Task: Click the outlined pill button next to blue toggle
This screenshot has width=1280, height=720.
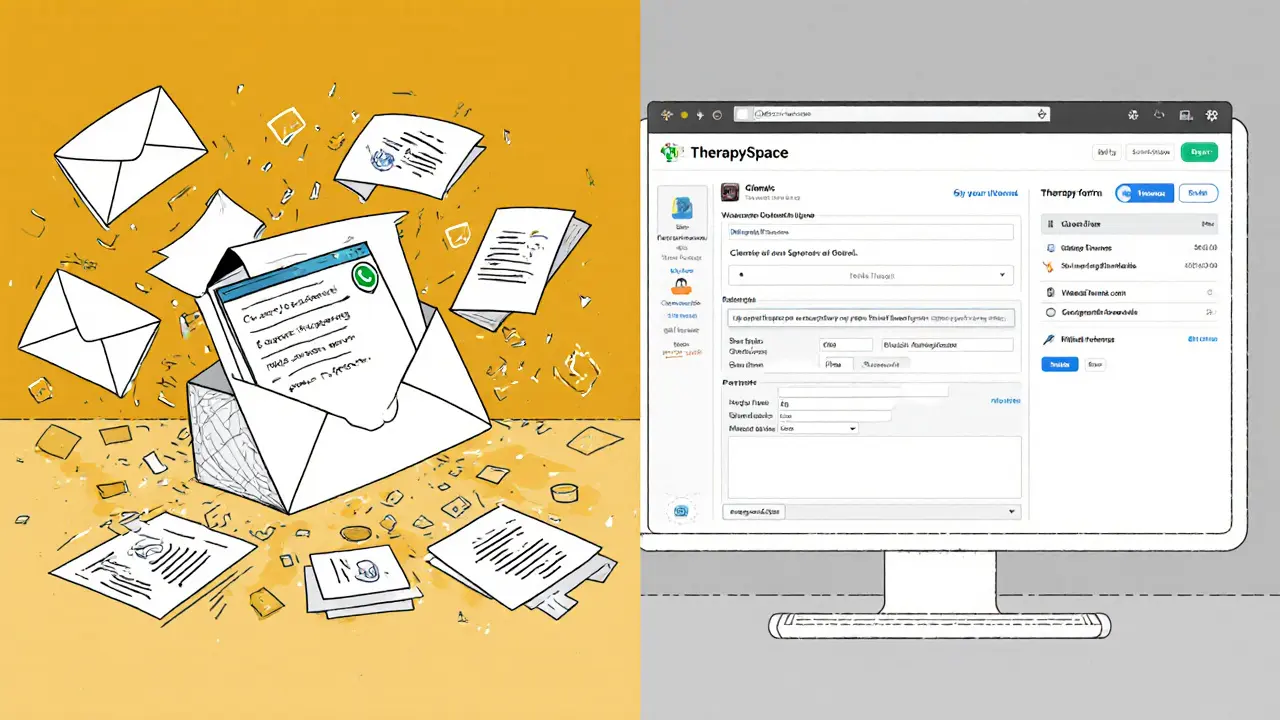Action: tap(1198, 193)
